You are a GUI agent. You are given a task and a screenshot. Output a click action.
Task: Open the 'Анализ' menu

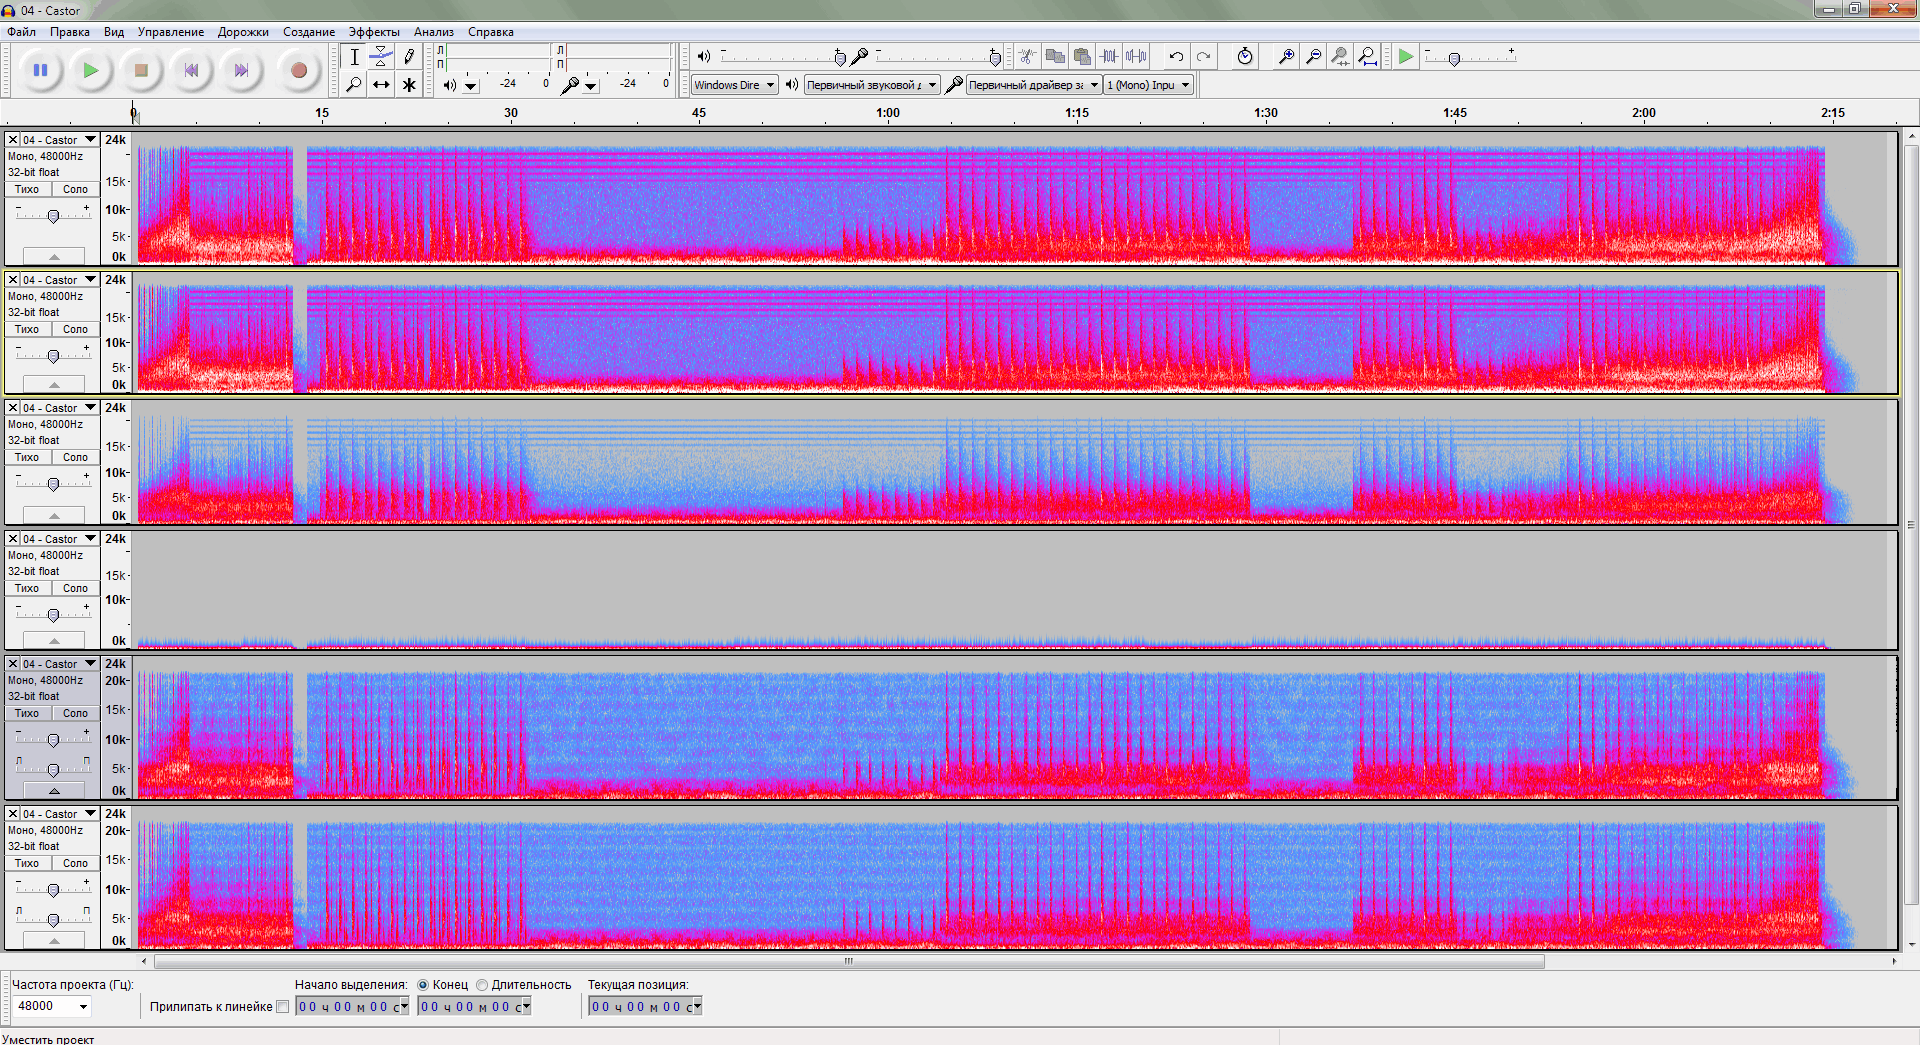click(434, 32)
